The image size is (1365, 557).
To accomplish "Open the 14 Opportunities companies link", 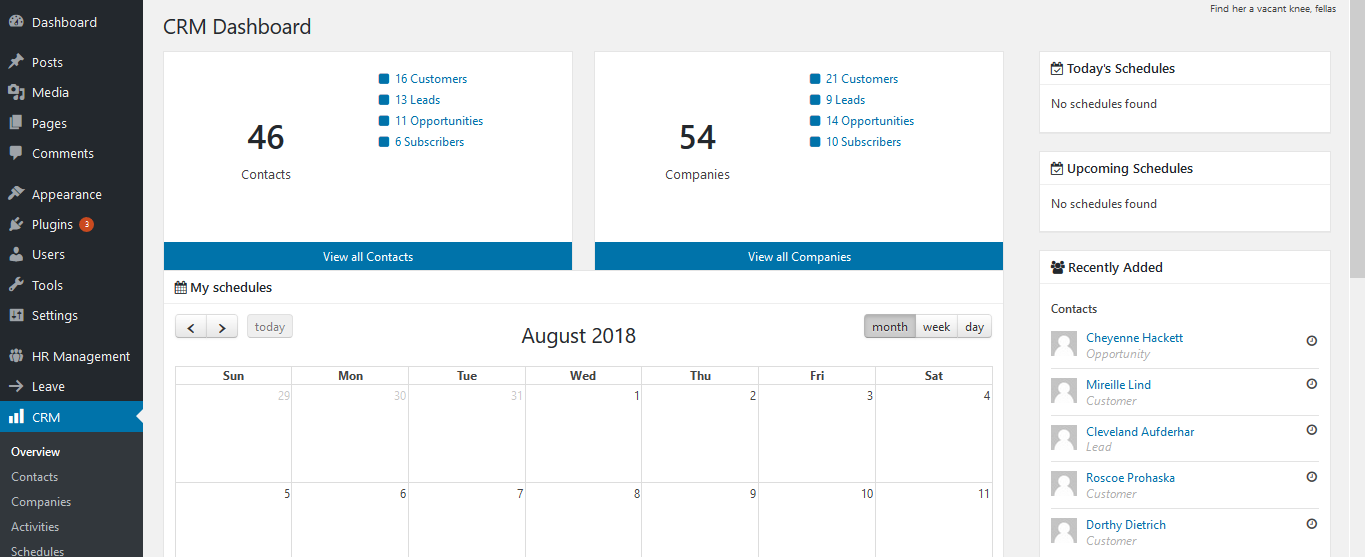I will point(870,121).
